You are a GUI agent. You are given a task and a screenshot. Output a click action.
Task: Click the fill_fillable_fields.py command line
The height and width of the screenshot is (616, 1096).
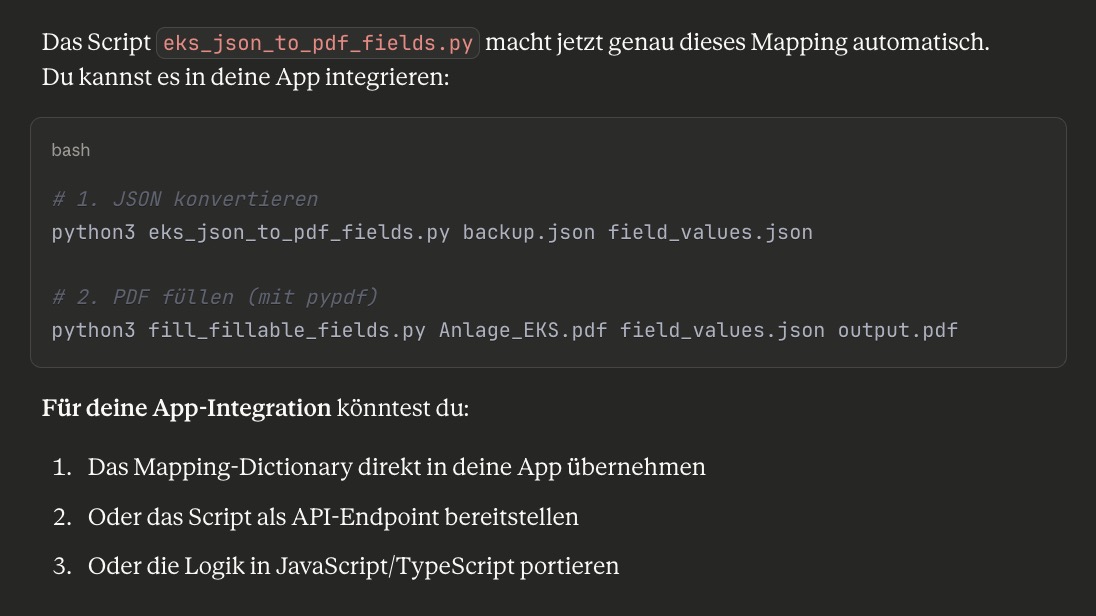point(505,330)
